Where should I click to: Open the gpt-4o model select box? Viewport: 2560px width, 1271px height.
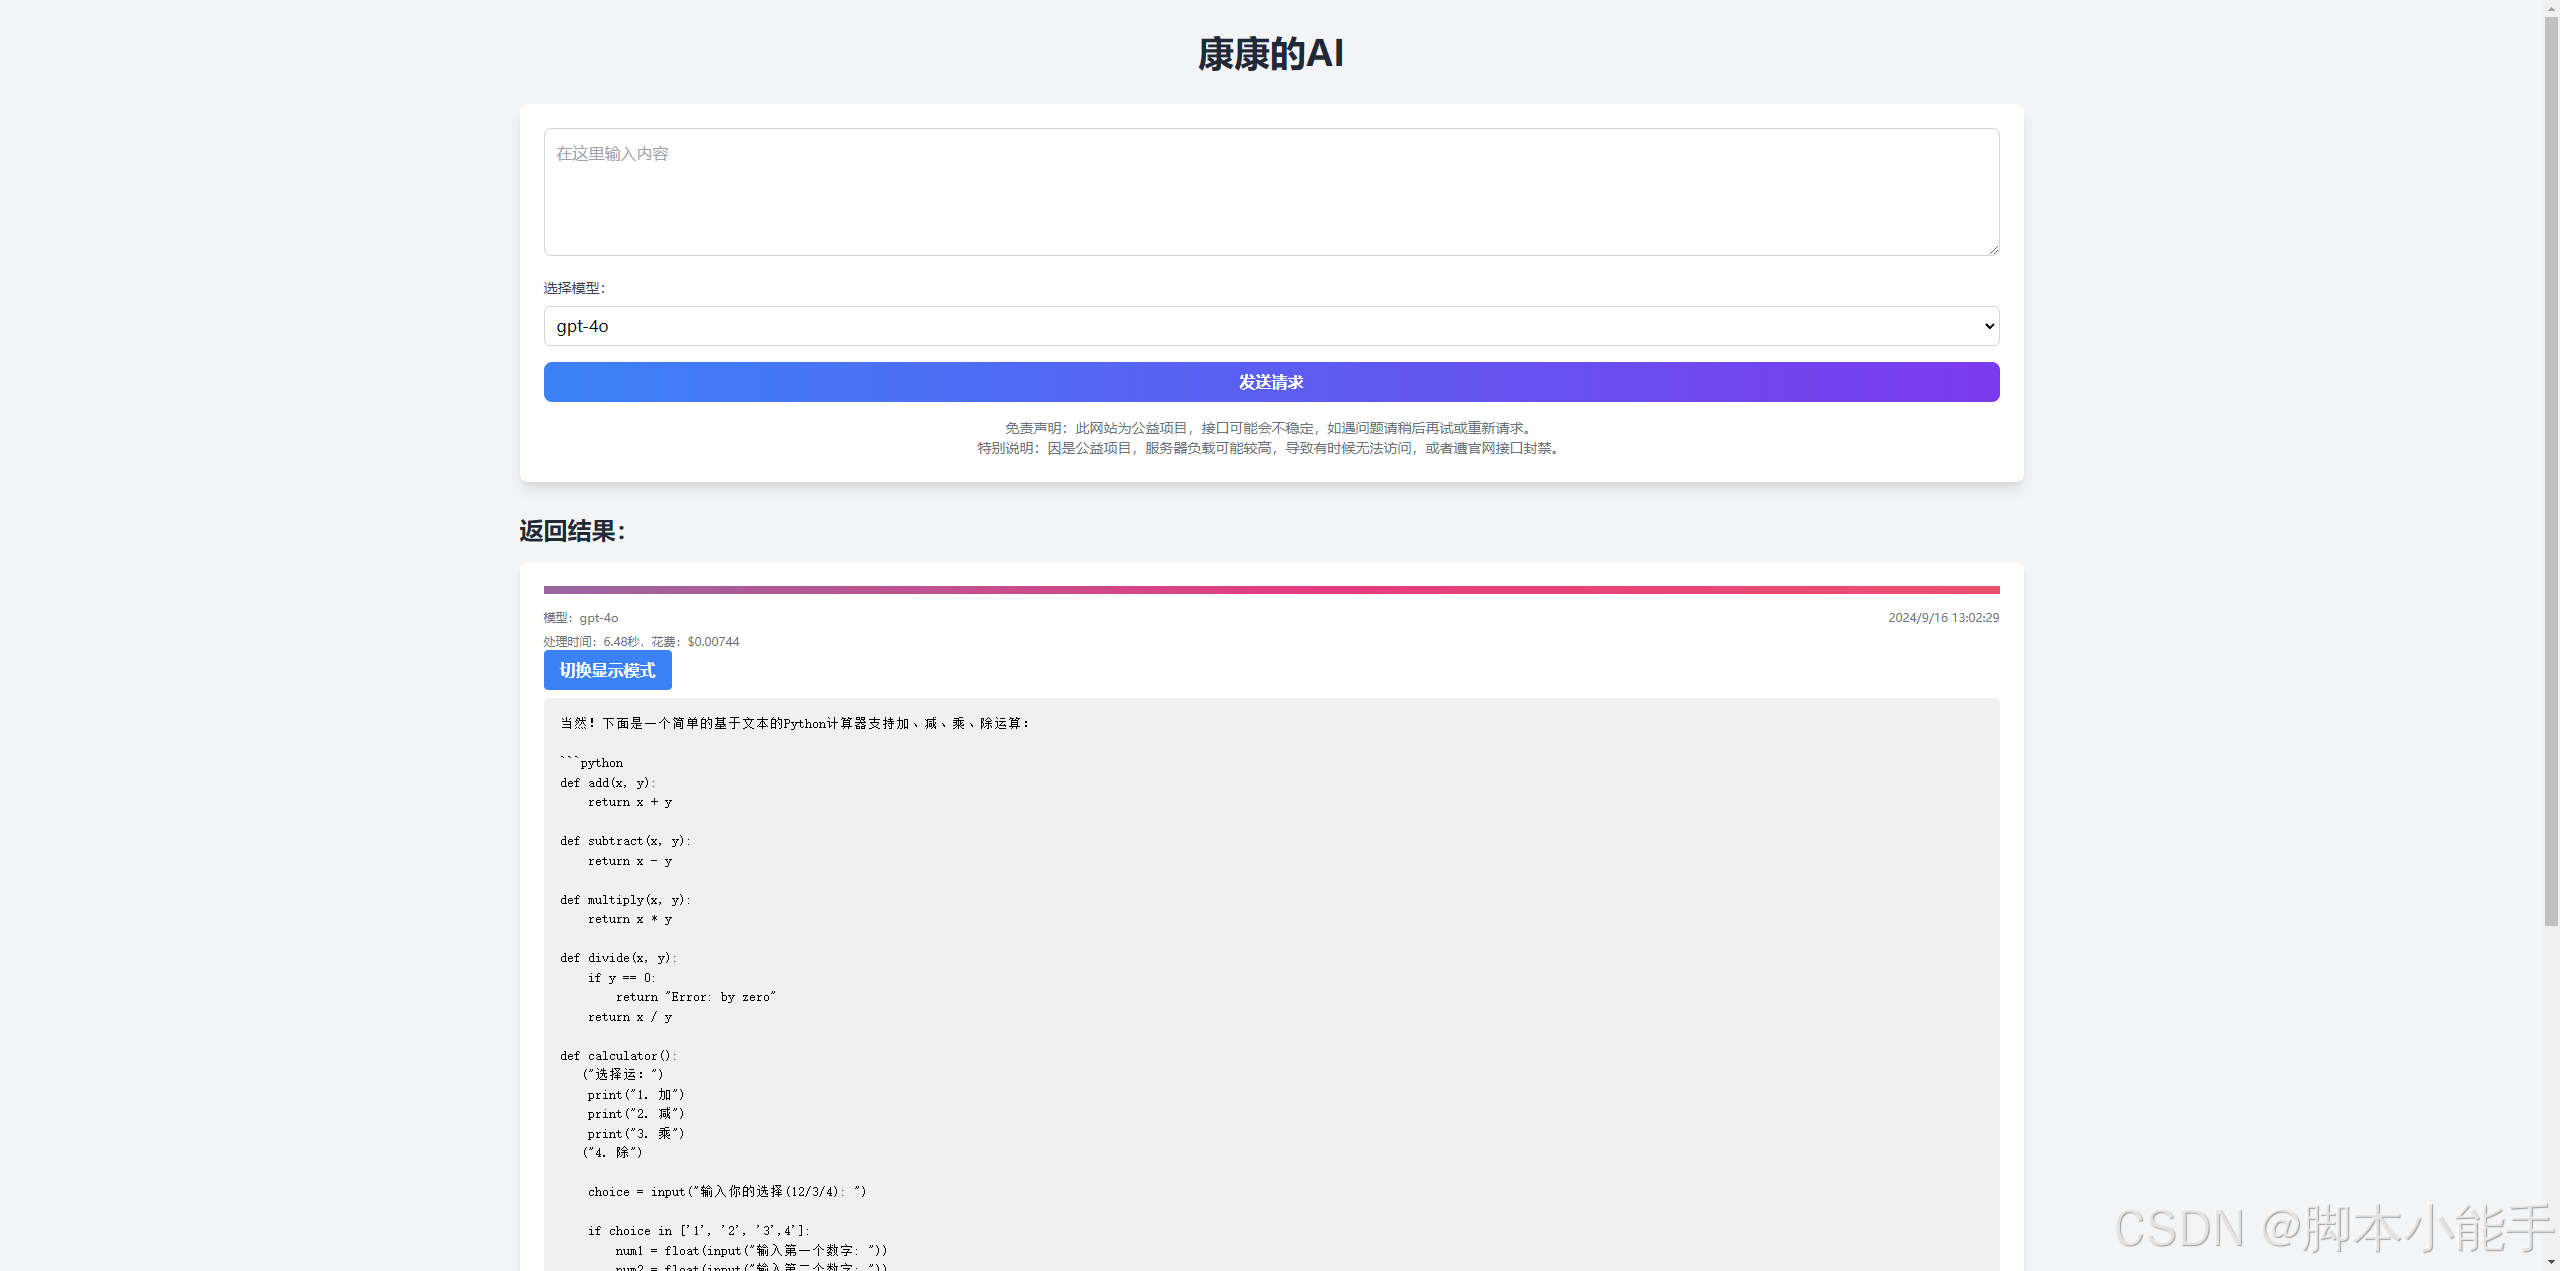coord(1270,326)
